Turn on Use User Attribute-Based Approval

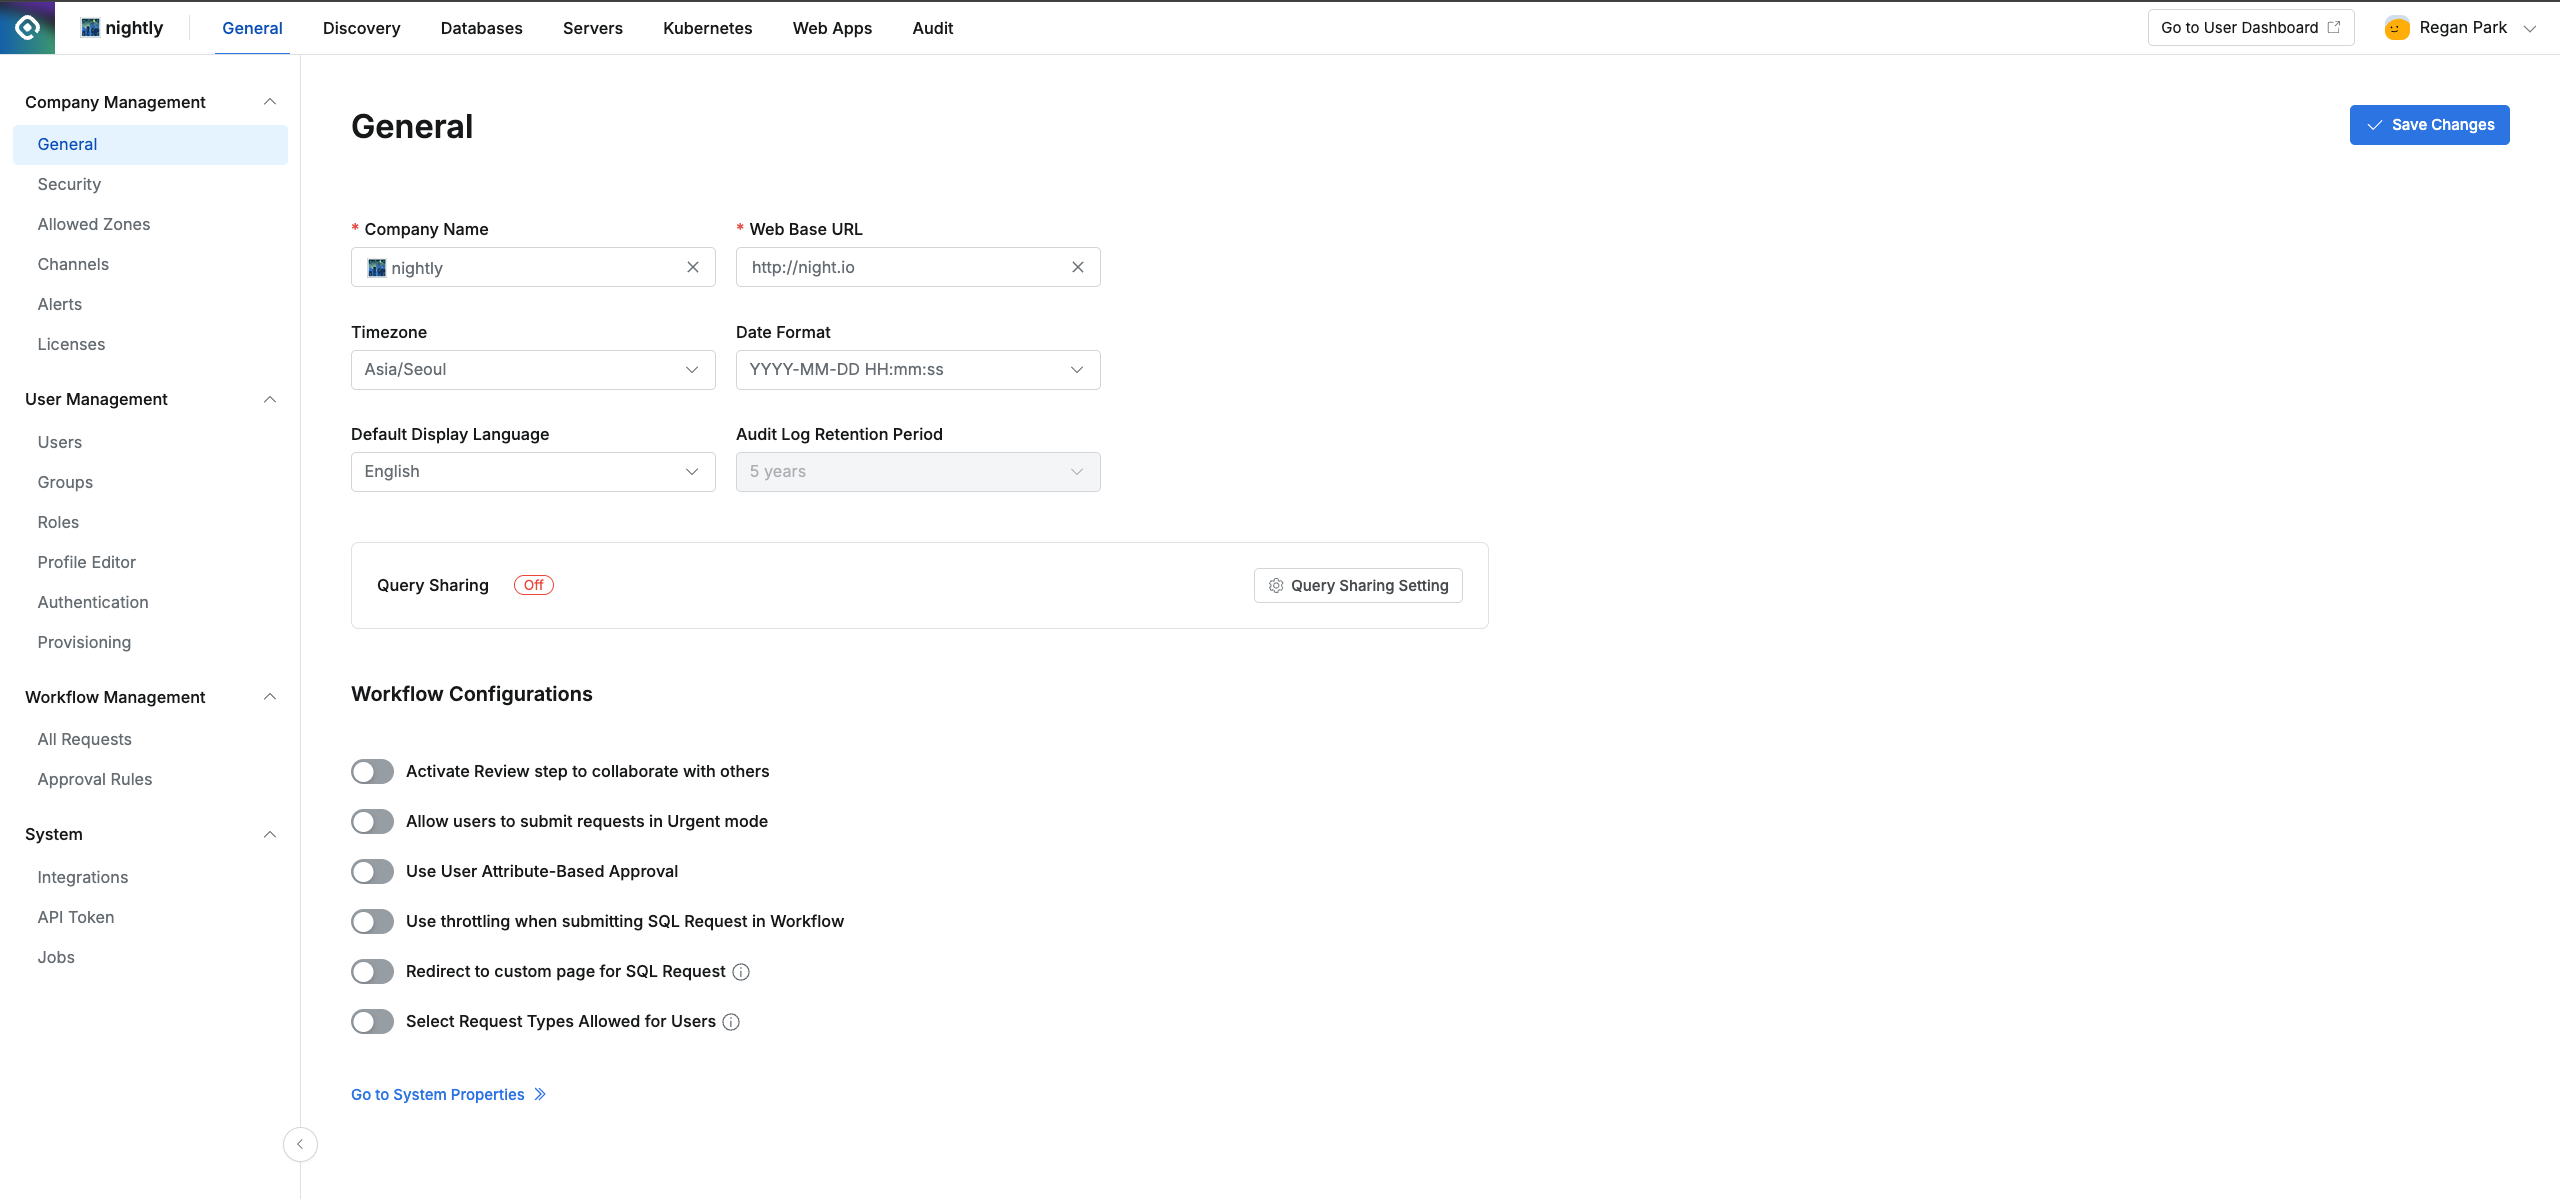[x=372, y=872]
